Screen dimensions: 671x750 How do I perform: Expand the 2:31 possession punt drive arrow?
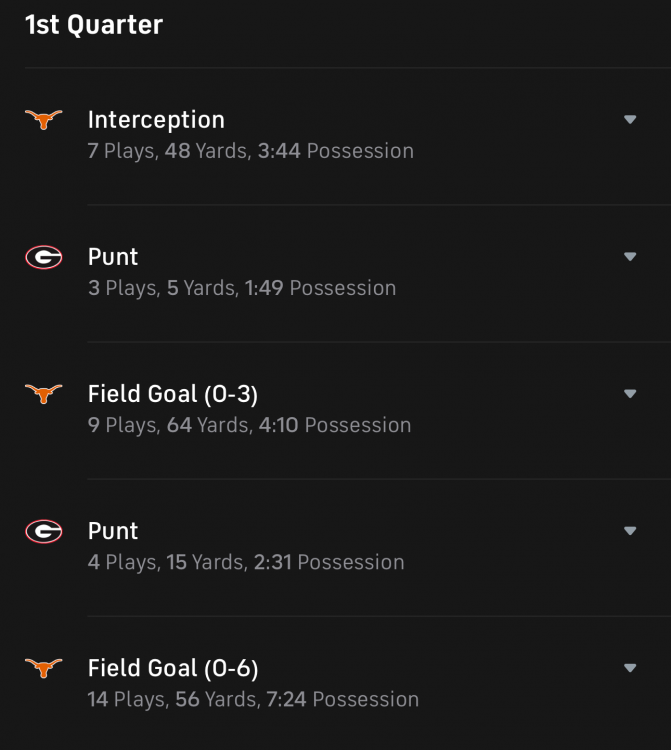tap(630, 531)
